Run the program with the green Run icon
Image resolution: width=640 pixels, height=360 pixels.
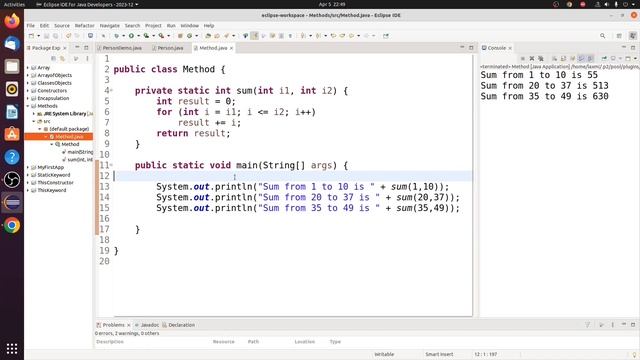click(131, 36)
